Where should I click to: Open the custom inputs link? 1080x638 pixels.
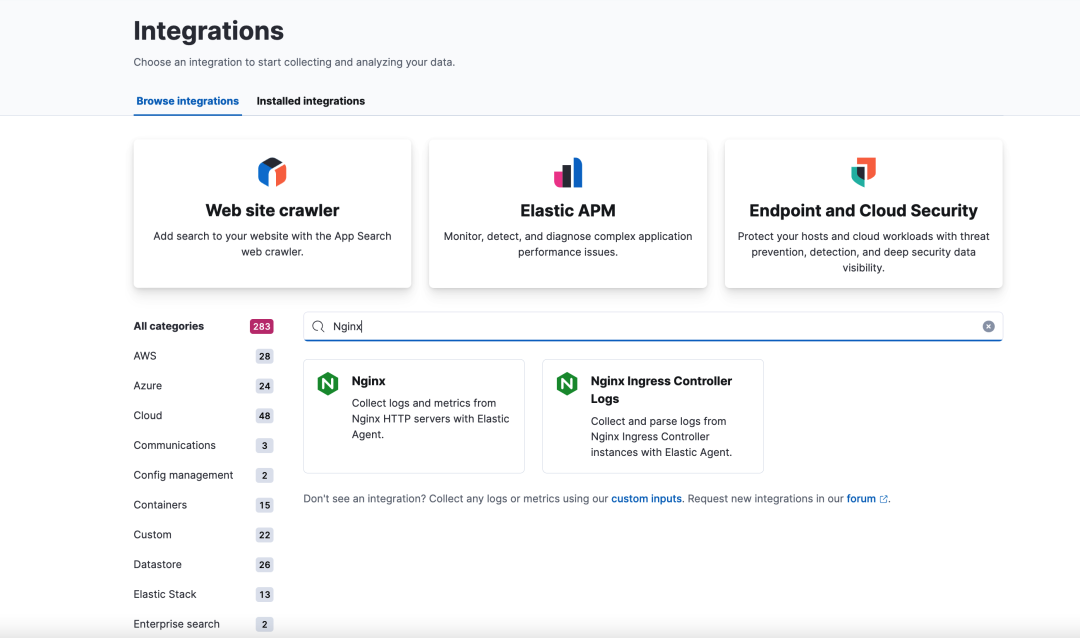(x=646, y=498)
